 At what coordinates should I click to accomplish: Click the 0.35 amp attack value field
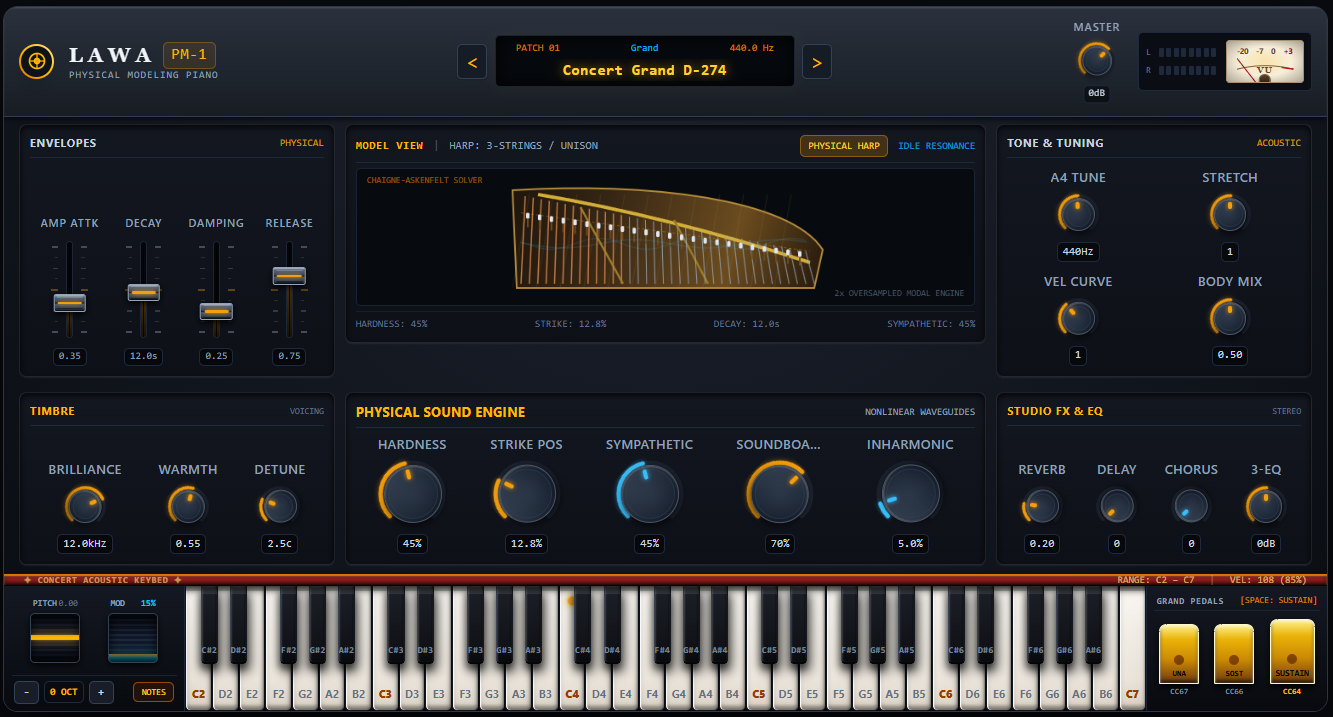click(70, 356)
